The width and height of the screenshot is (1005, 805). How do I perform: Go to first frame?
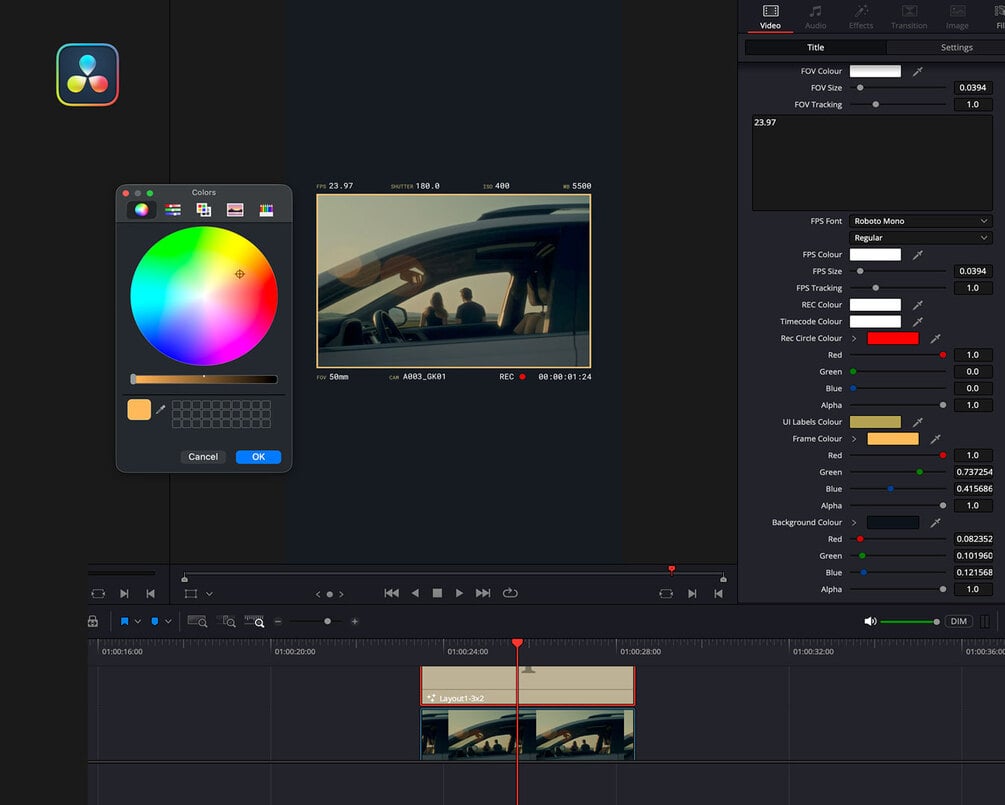[392, 593]
